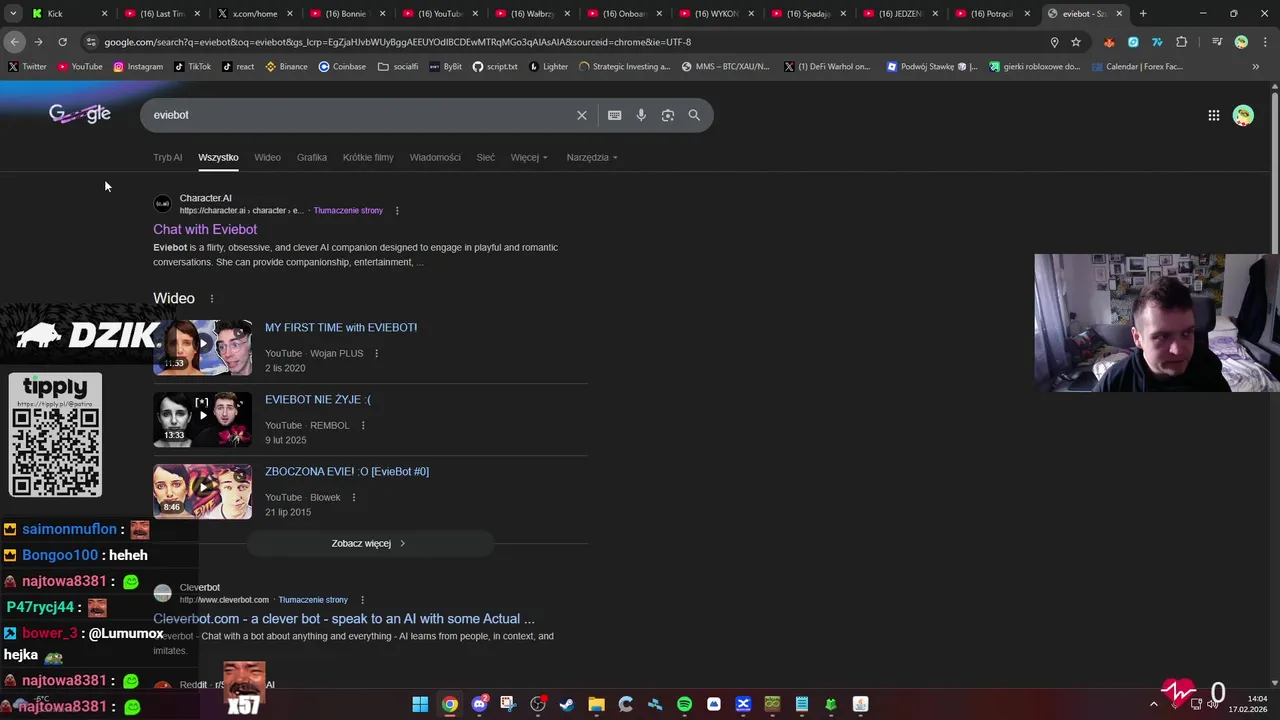Open the Cleverbot.com result link
This screenshot has width=1280, height=720.
[x=344, y=619]
